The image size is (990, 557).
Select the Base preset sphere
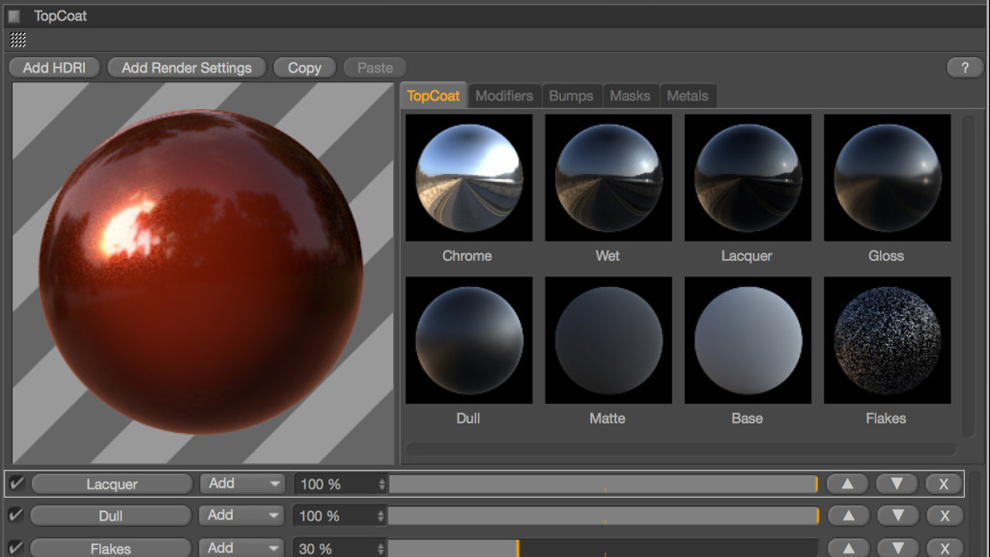click(748, 340)
